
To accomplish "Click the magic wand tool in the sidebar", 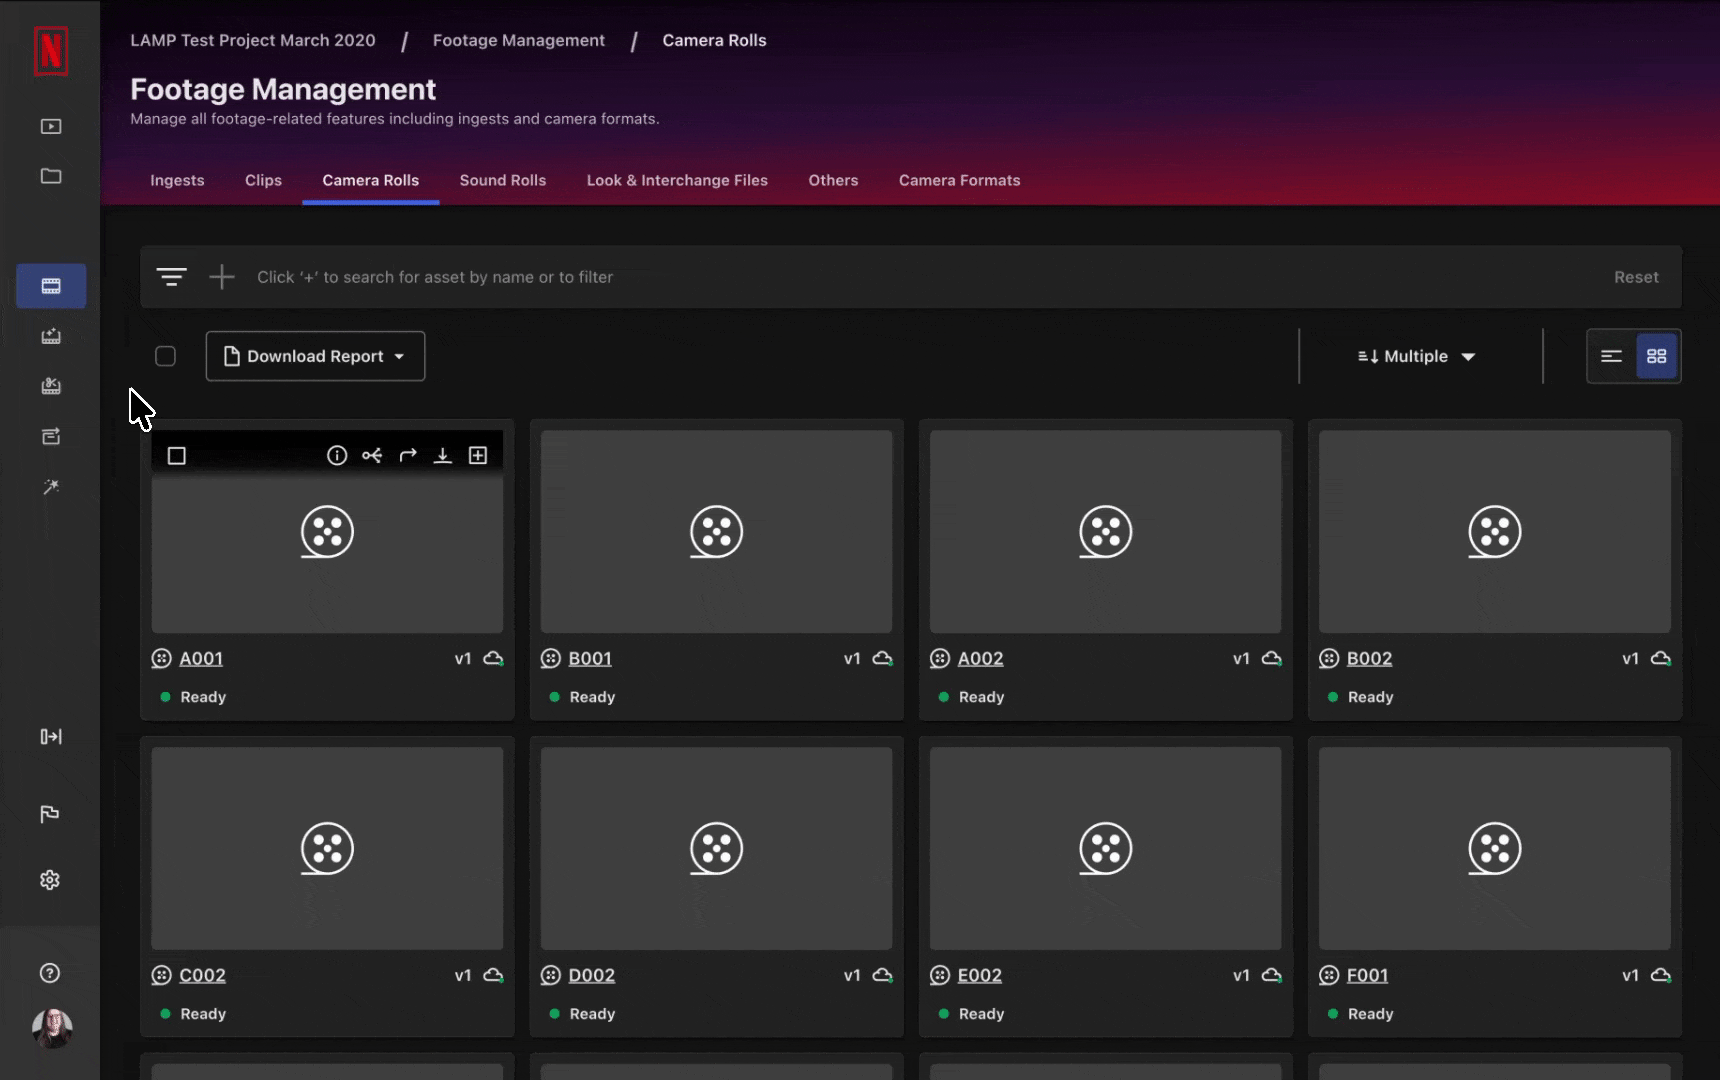I will [x=50, y=487].
